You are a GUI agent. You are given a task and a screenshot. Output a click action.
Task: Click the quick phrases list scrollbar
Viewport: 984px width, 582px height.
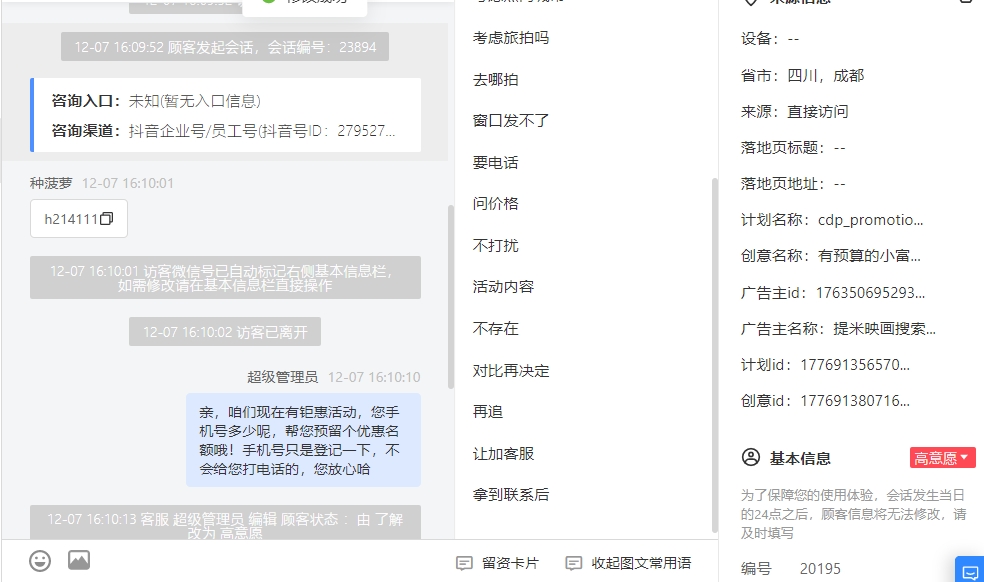tap(714, 355)
